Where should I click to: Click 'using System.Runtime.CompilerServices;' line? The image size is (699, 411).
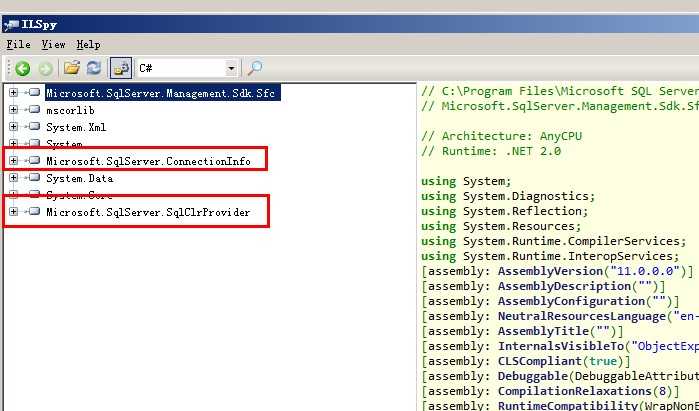(x=554, y=241)
